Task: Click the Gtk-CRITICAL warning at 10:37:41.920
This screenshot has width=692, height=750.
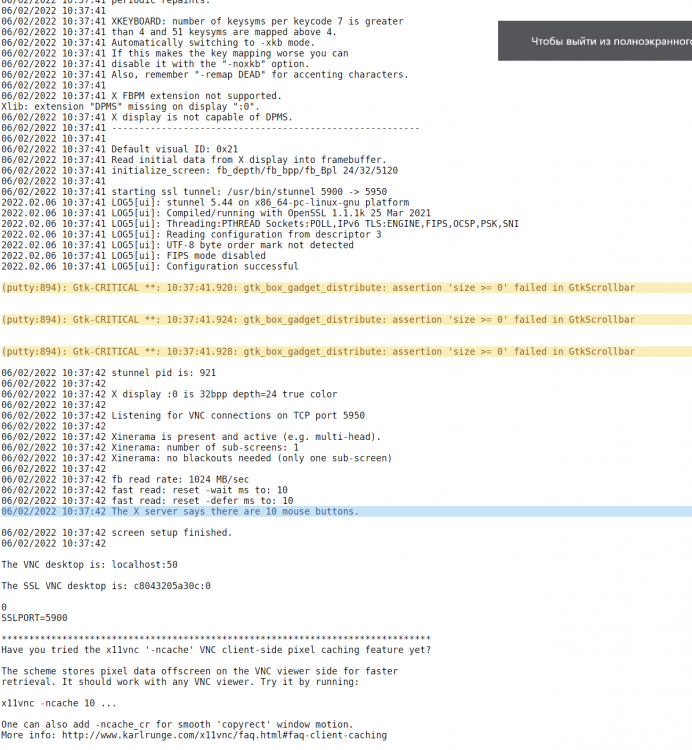Action: pyautogui.click(x=346, y=287)
